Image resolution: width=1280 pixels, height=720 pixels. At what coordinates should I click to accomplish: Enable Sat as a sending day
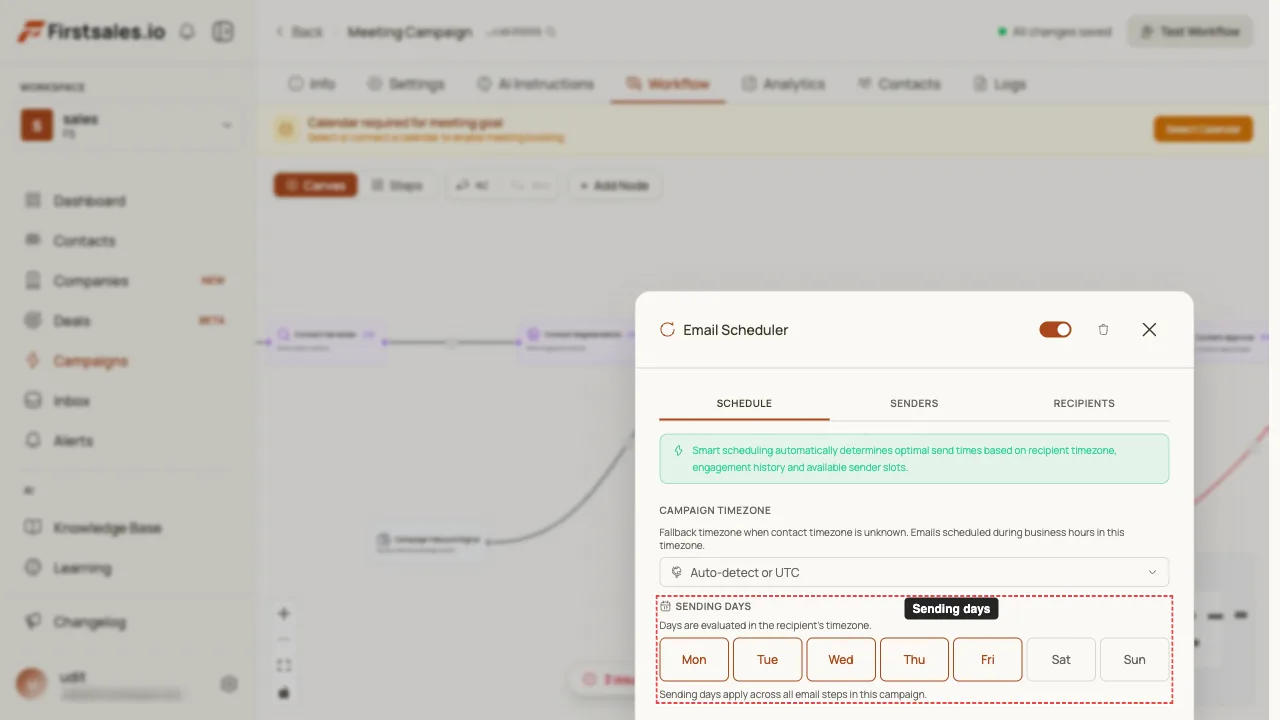(x=1061, y=659)
